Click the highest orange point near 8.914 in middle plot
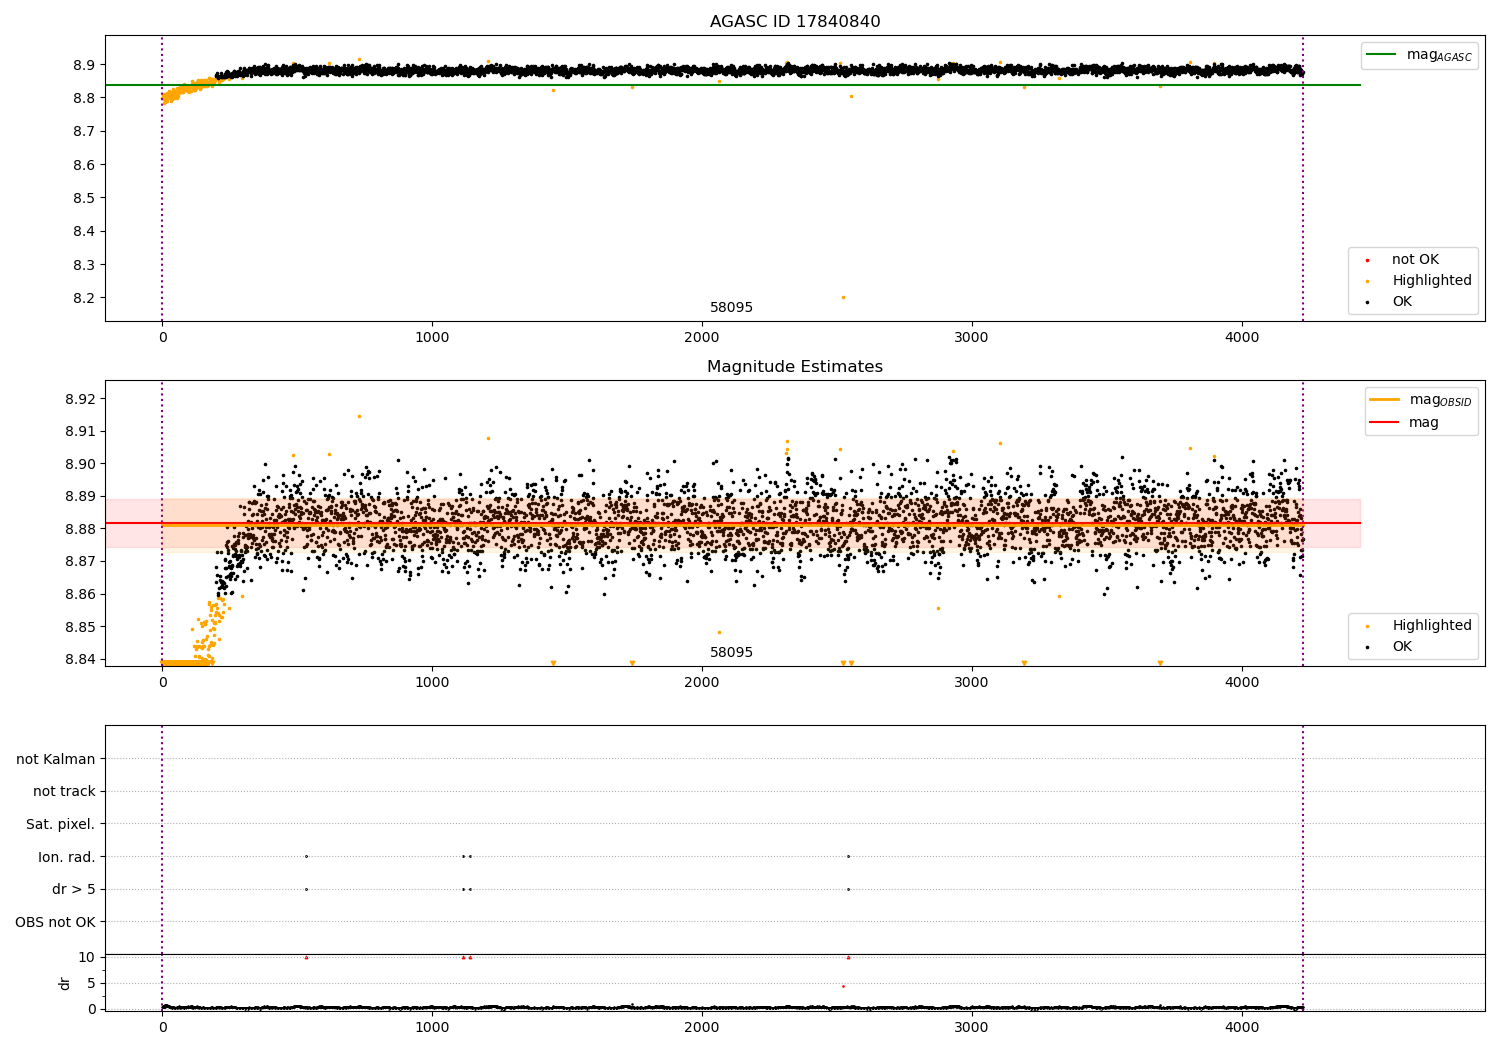Image resolution: width=1500 pixels, height=1050 pixels. 359,416
